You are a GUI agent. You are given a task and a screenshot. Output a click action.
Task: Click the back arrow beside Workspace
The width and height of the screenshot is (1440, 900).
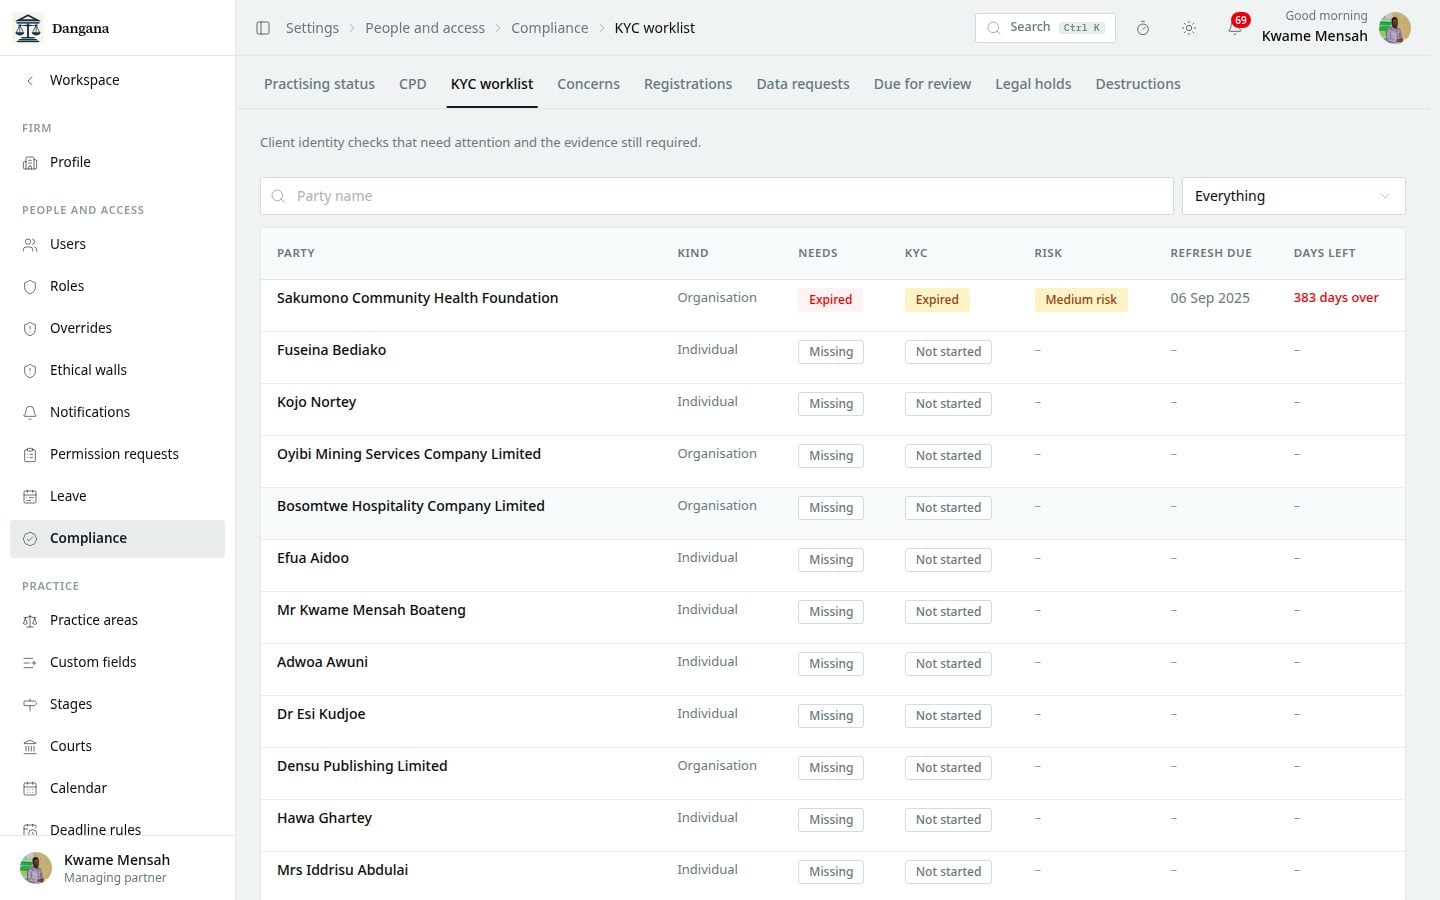(30, 80)
